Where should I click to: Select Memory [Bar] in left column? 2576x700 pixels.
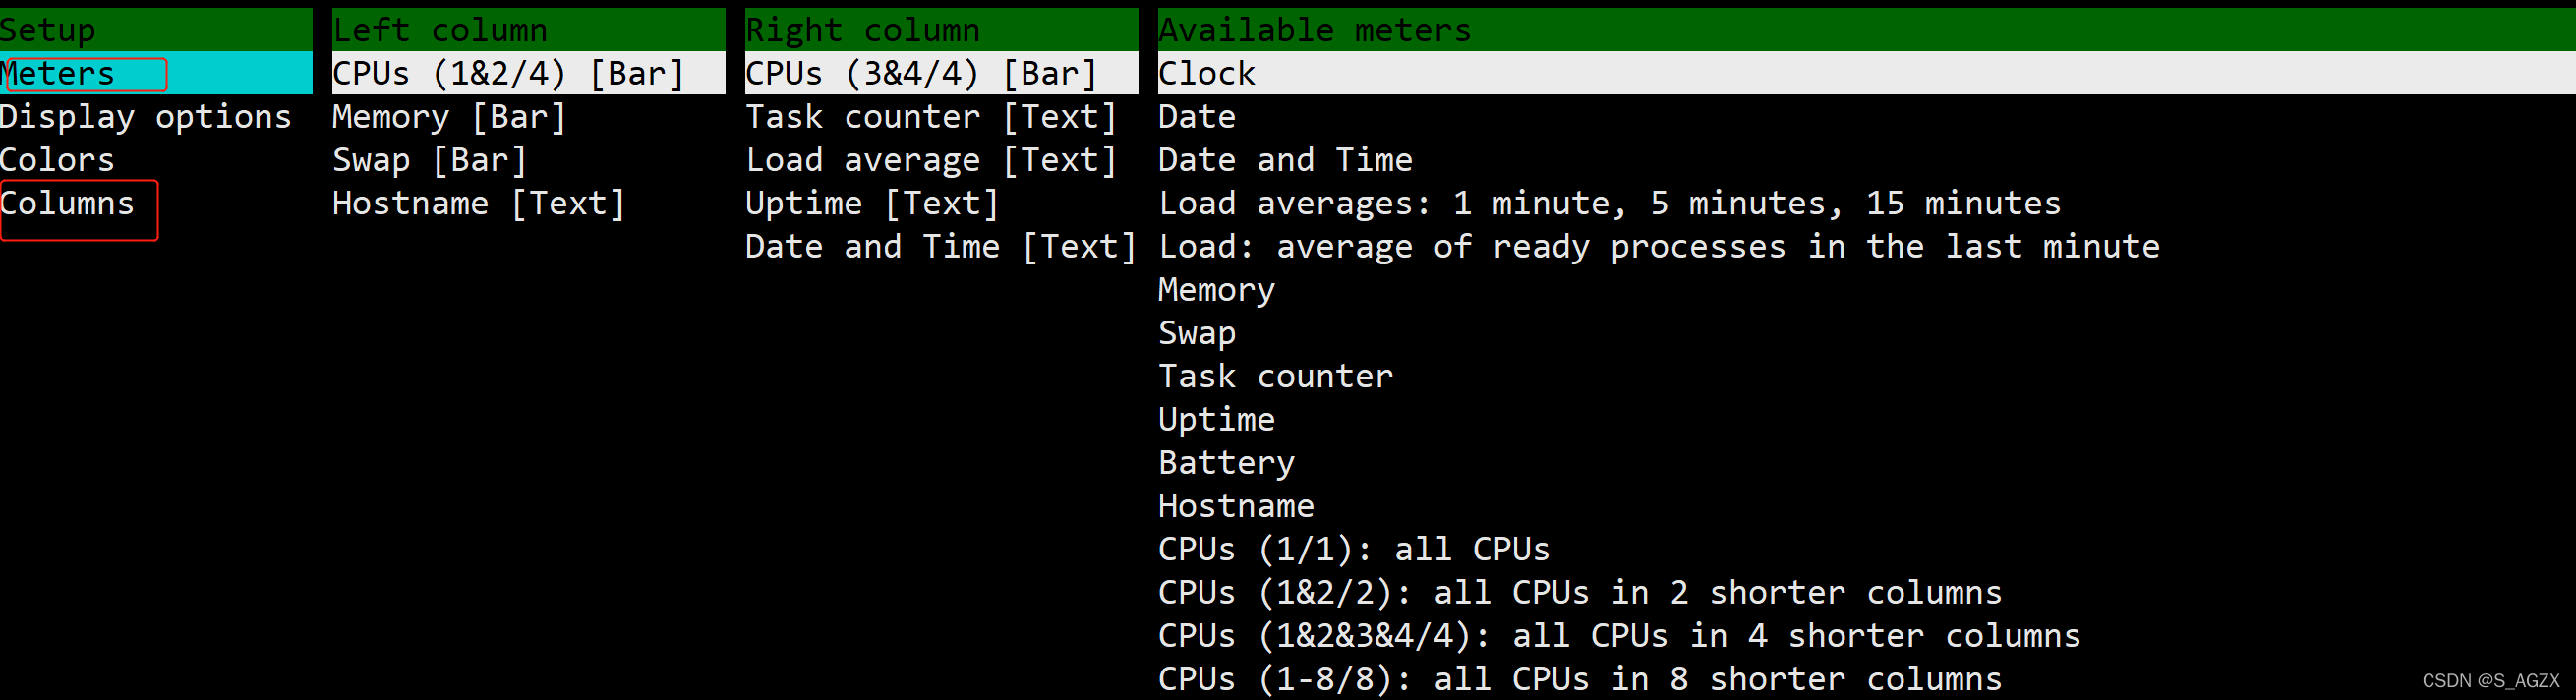click(x=450, y=117)
